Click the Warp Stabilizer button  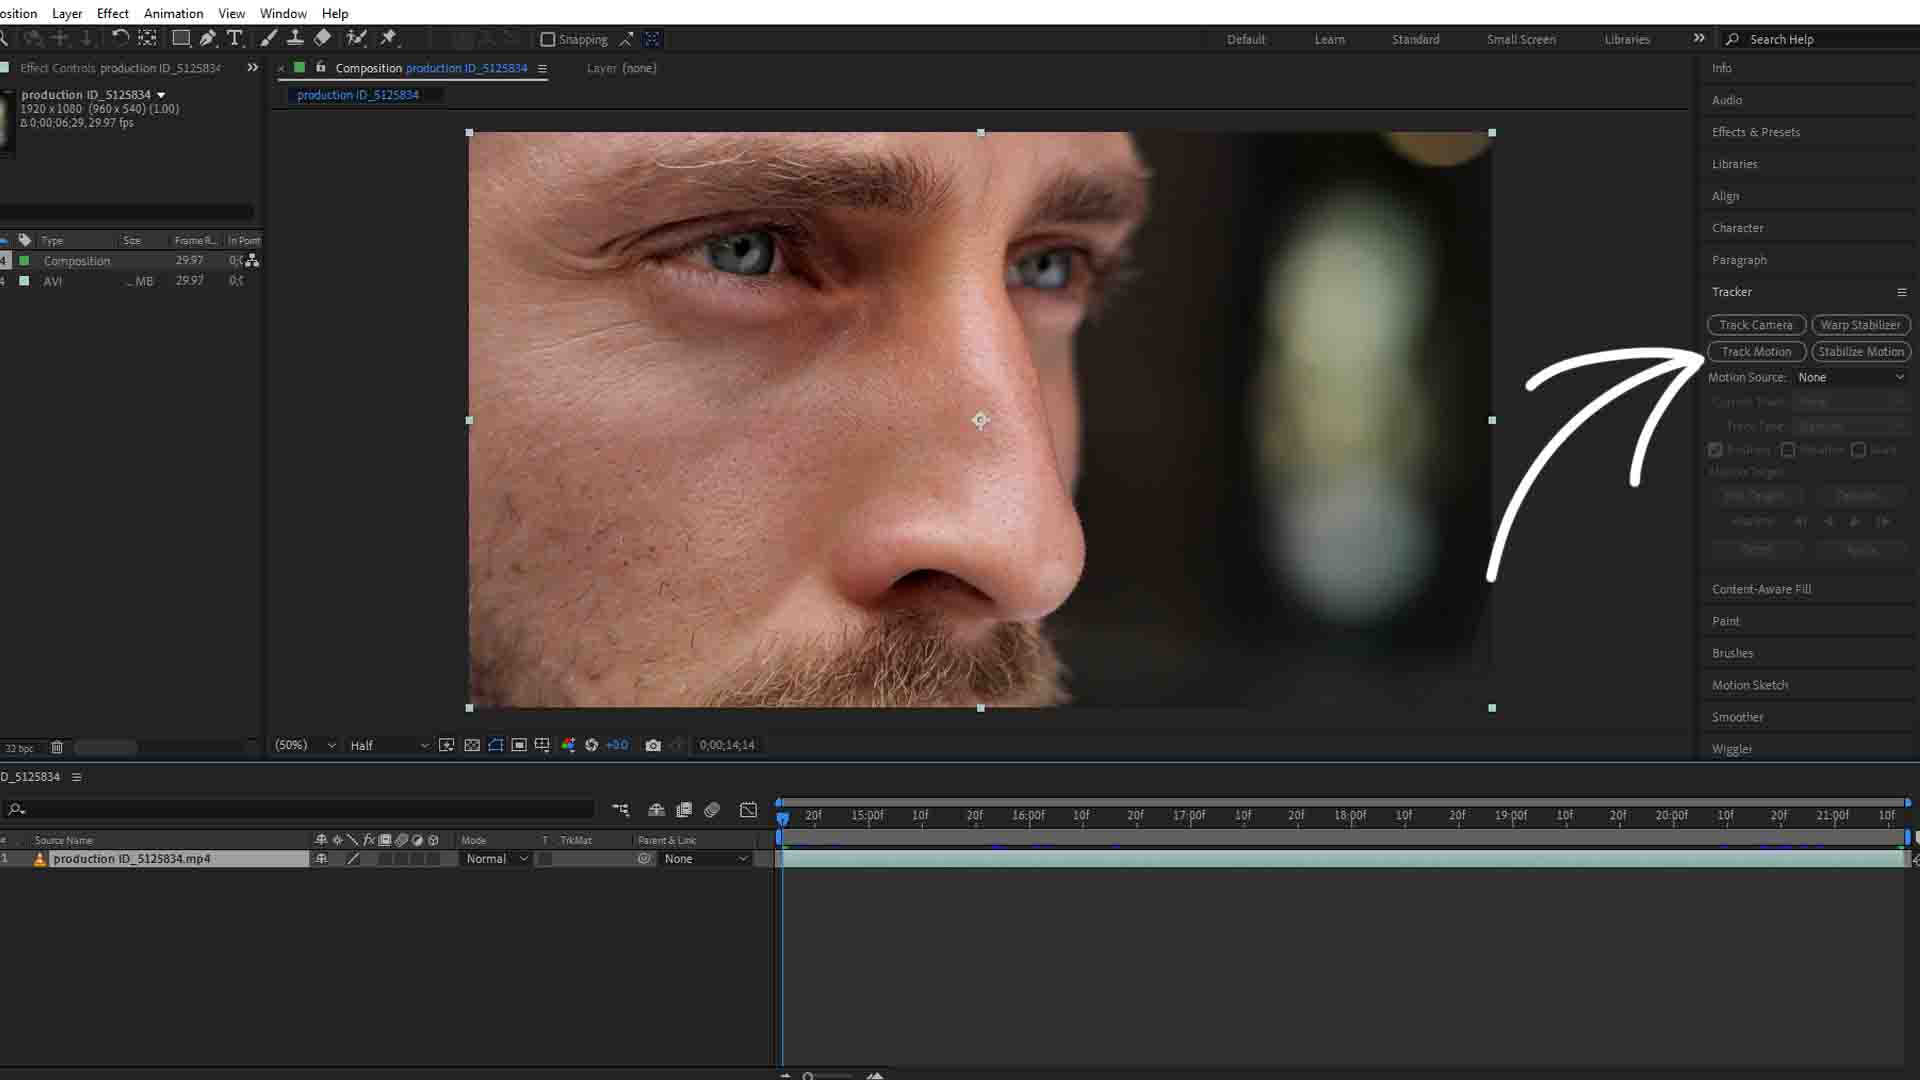coord(1860,324)
